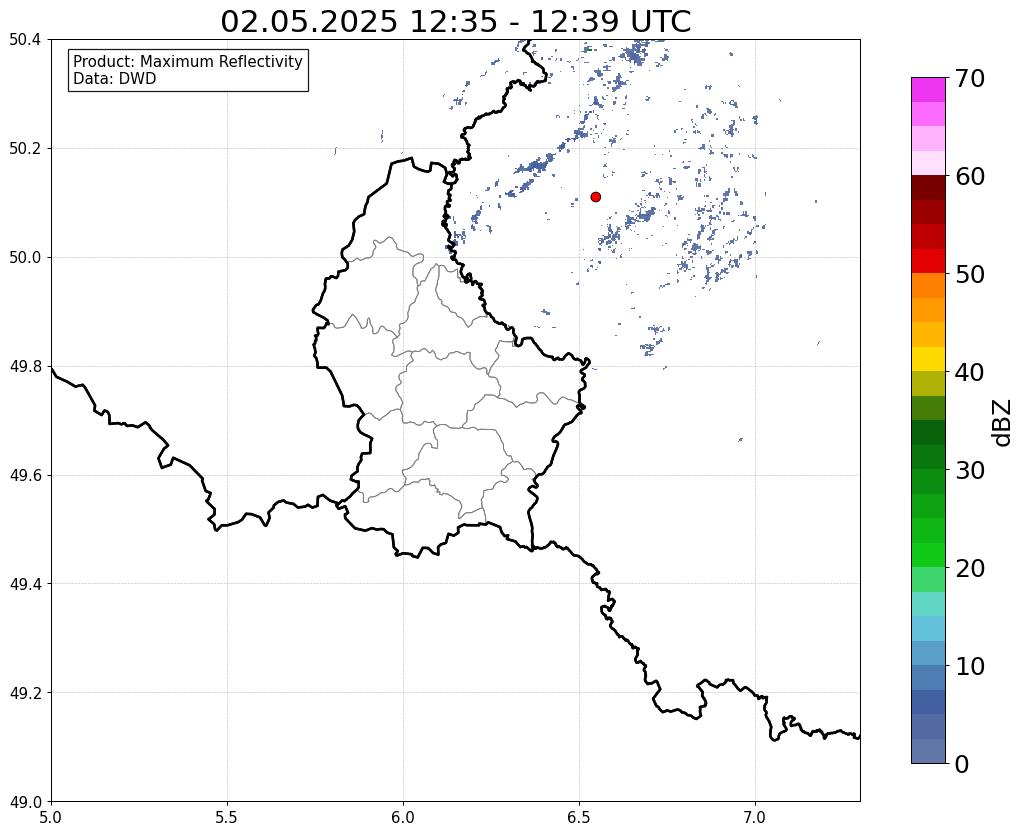Select the magenta topmost colorbar swatch

coord(928,90)
